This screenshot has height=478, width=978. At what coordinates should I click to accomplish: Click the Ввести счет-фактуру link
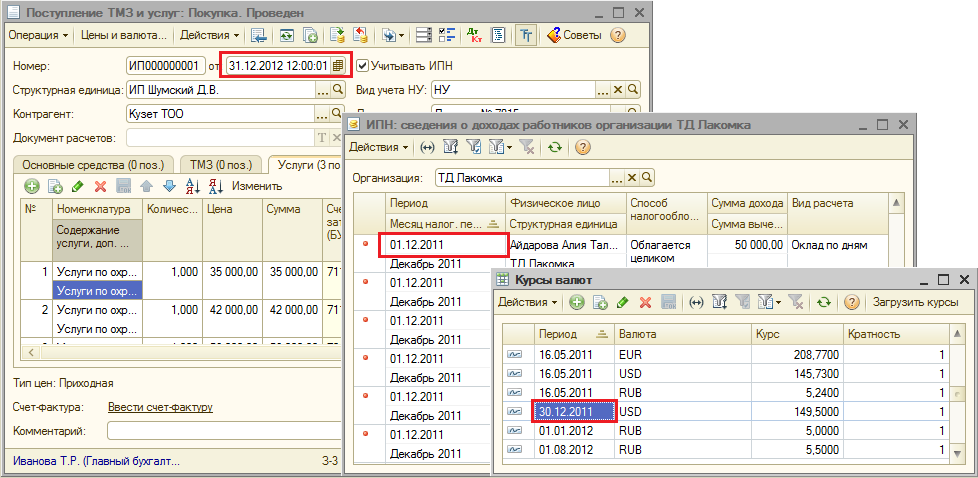tap(160, 407)
